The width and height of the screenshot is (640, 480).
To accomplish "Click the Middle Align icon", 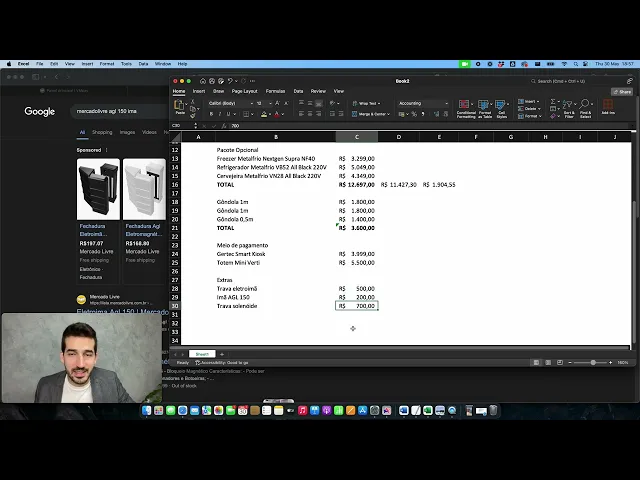I will click(x=310, y=103).
